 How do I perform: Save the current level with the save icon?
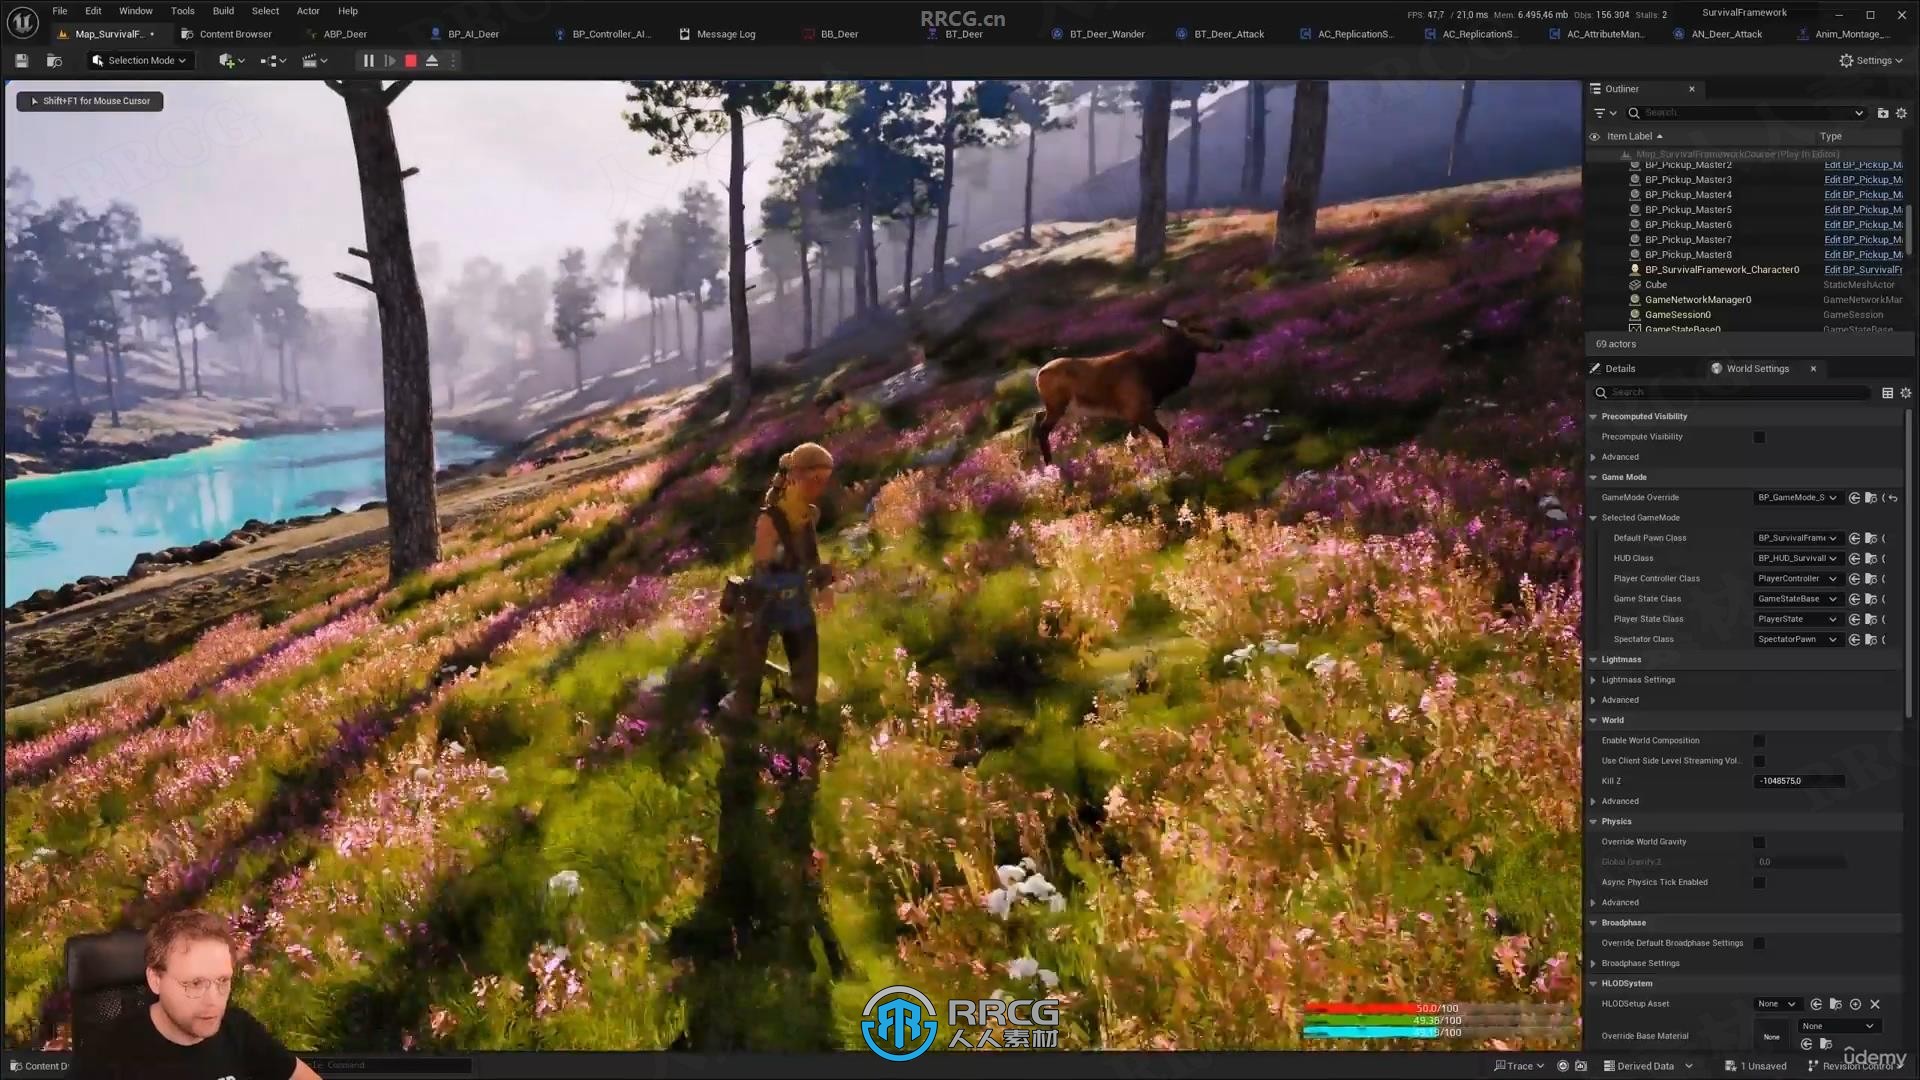(x=21, y=61)
